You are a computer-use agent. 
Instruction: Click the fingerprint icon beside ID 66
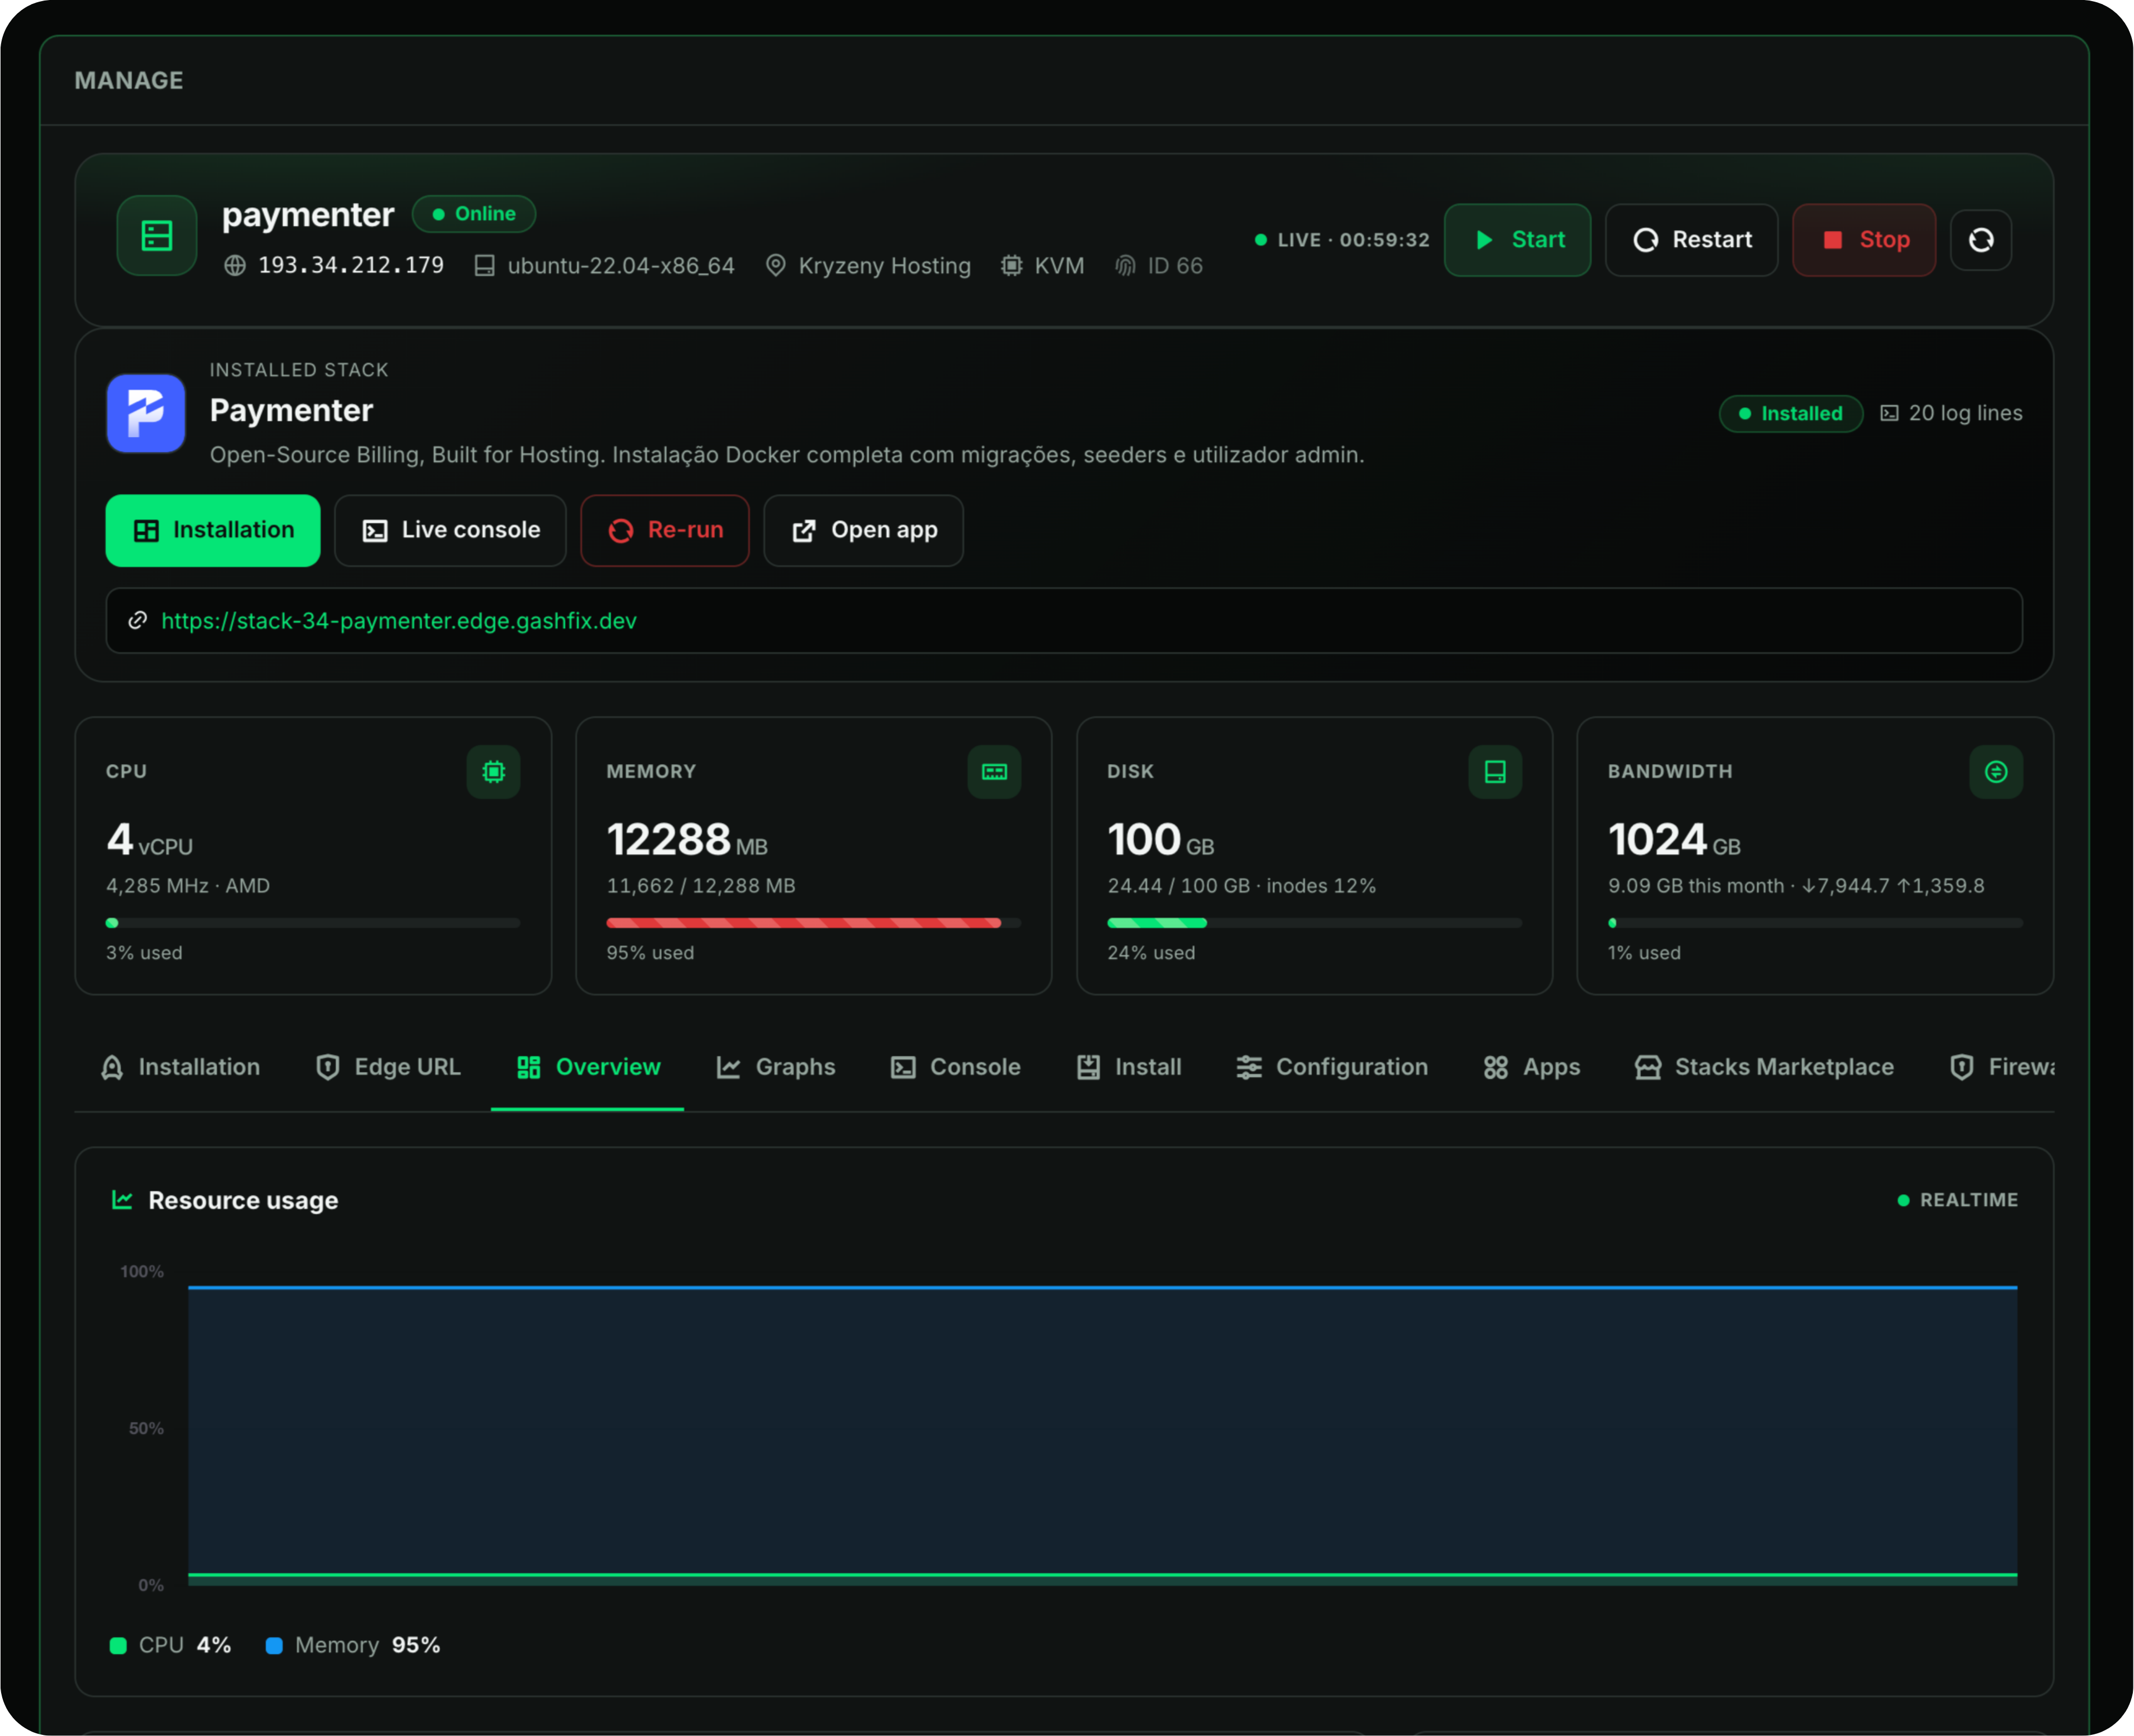[x=1125, y=266]
